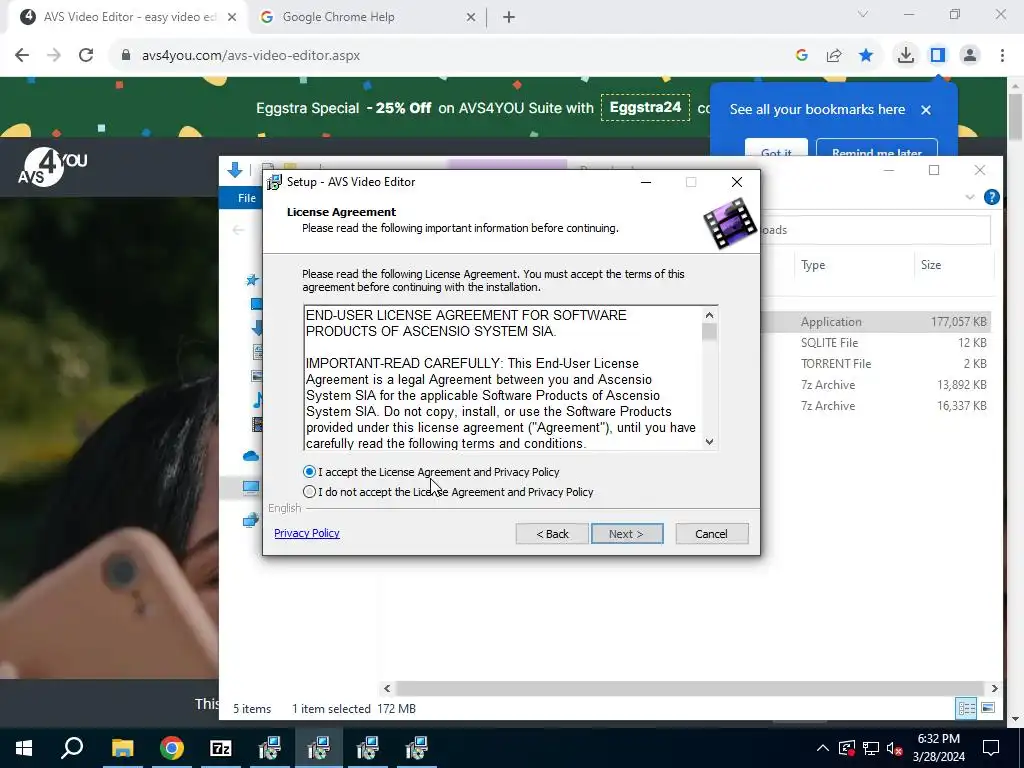Minimize the Setup - AVS Video Editor dialog
The height and width of the screenshot is (768, 1024).
(x=646, y=182)
